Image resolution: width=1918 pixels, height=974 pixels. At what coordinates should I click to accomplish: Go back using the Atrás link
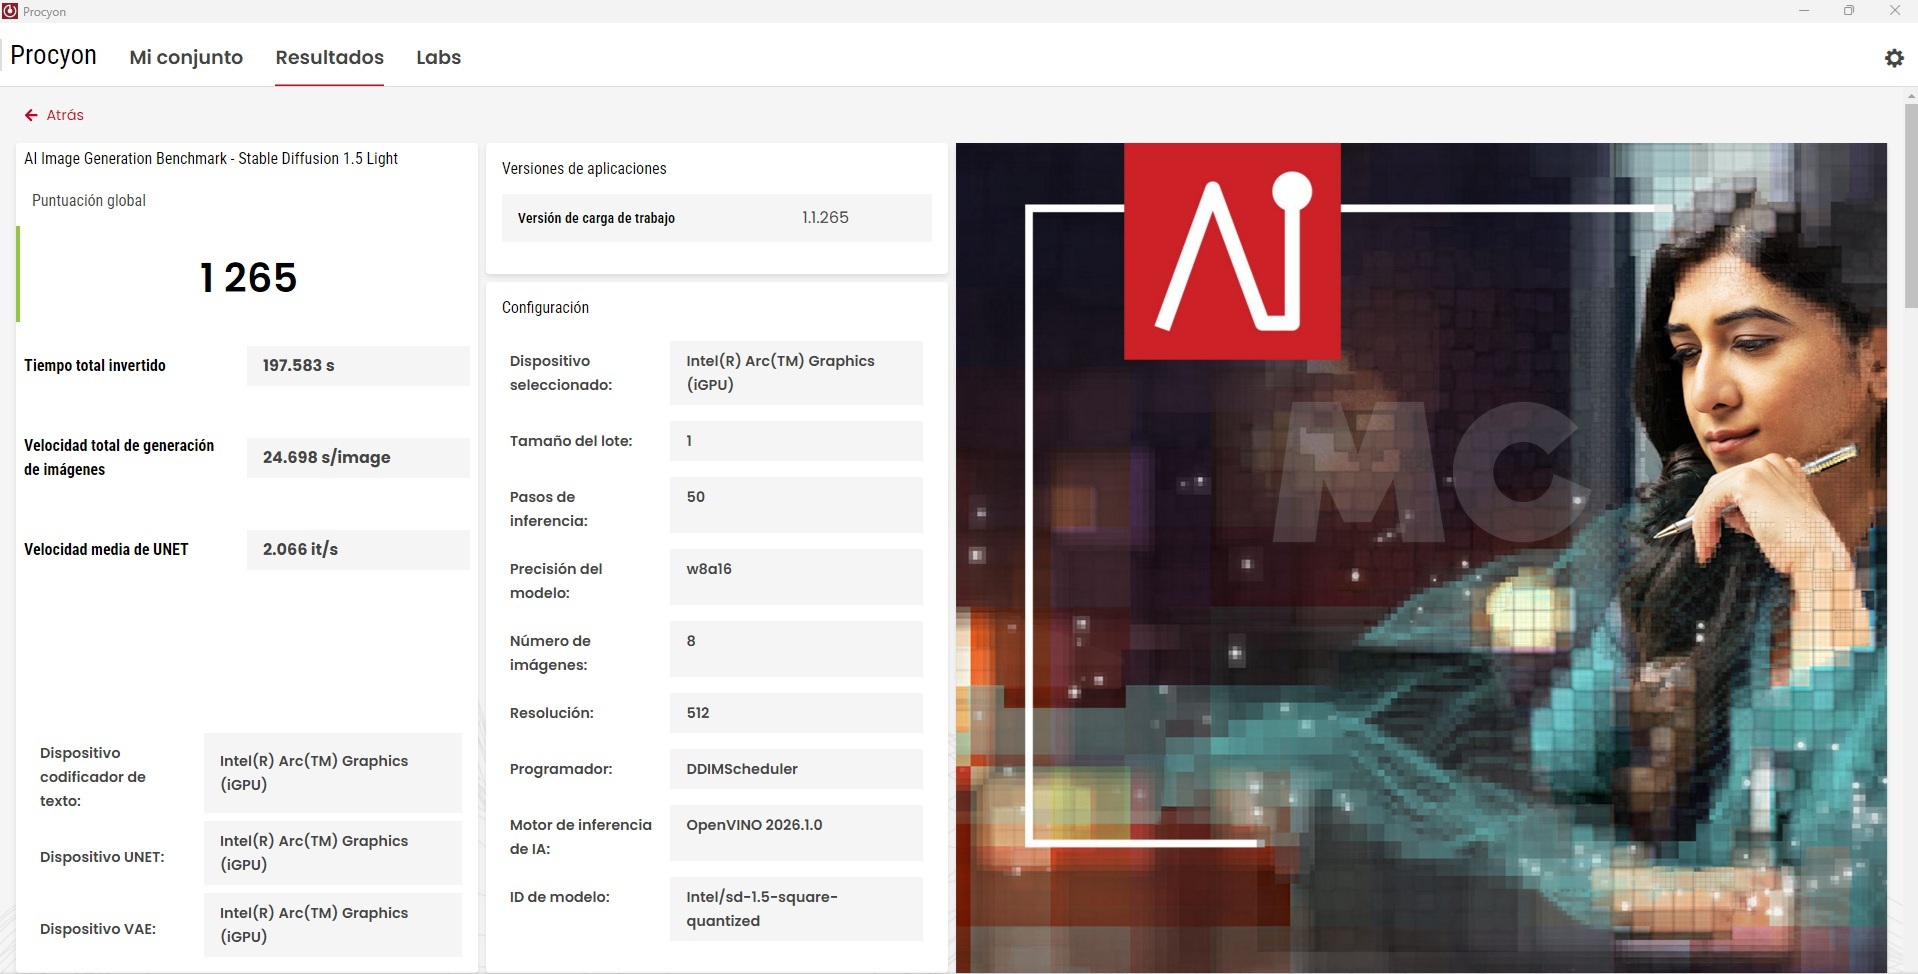coord(65,115)
